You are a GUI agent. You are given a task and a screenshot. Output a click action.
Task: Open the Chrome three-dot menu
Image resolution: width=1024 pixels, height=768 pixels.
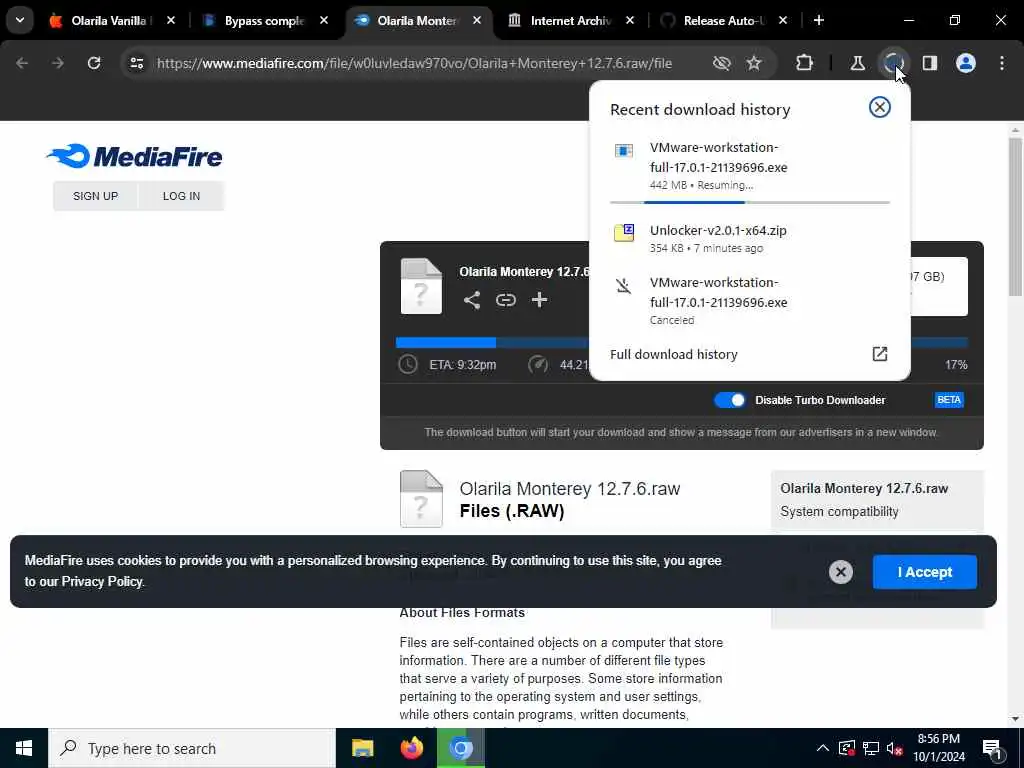click(1002, 63)
